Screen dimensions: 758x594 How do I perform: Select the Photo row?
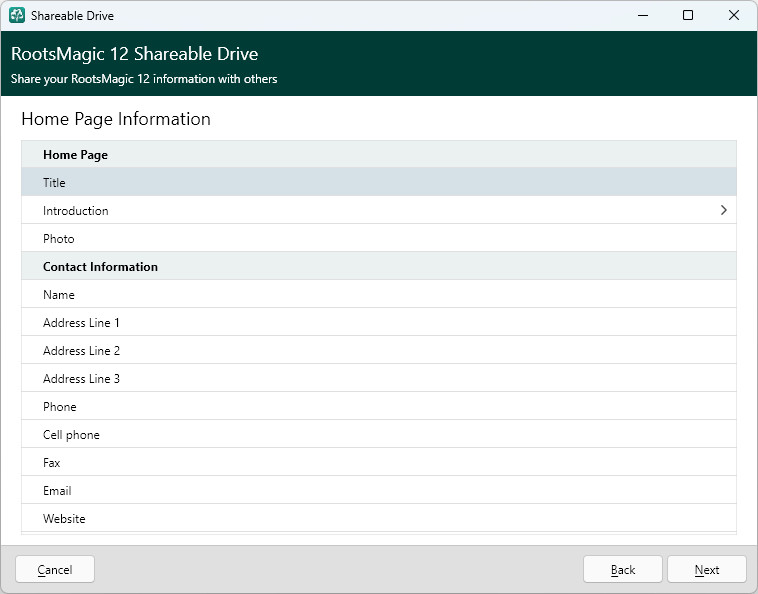(379, 238)
